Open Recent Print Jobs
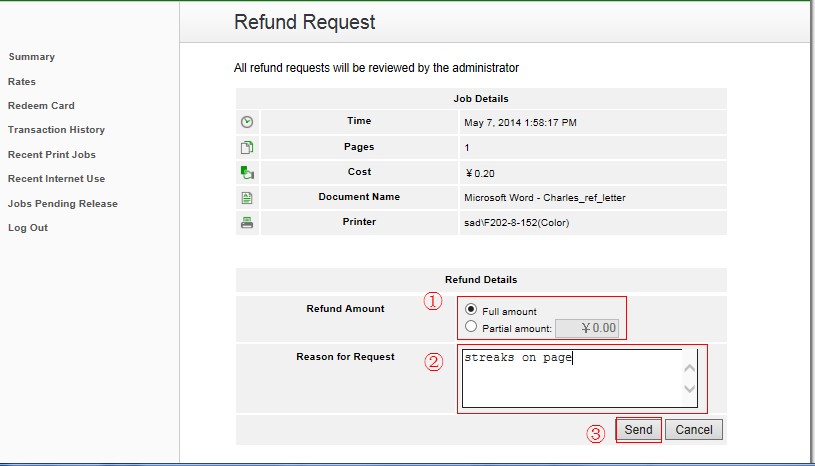The image size is (815, 466). (x=52, y=155)
